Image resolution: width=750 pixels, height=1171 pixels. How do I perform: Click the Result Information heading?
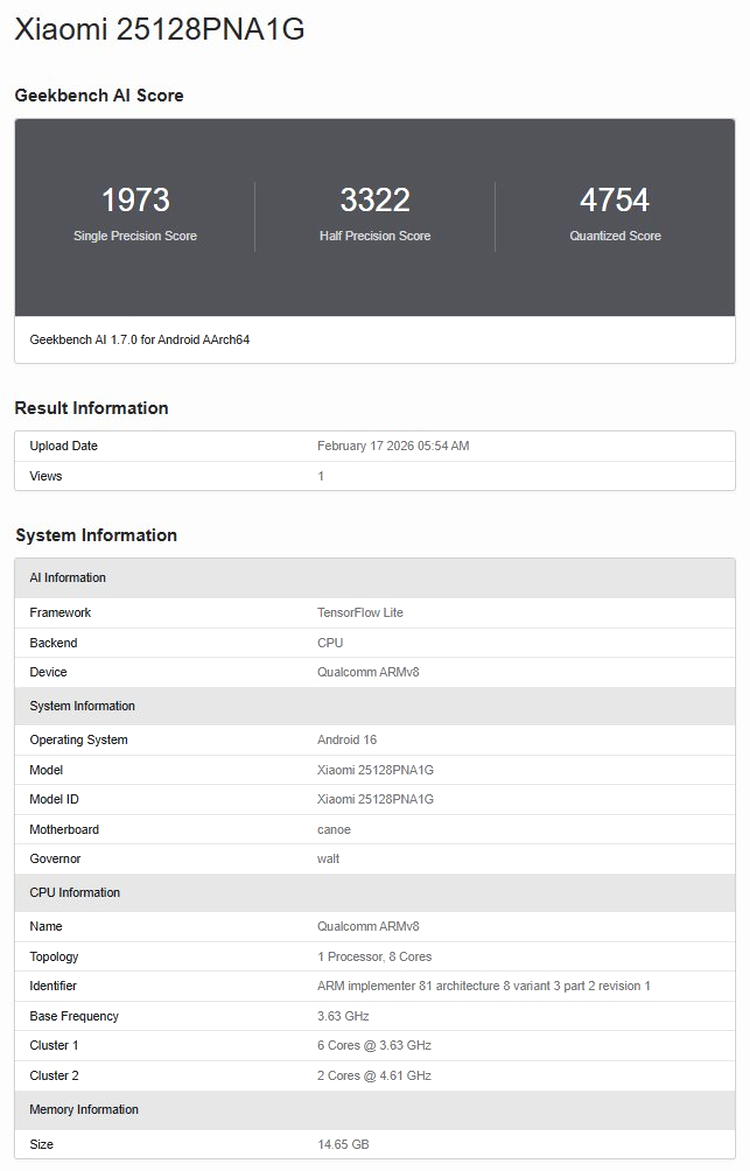pos(91,408)
